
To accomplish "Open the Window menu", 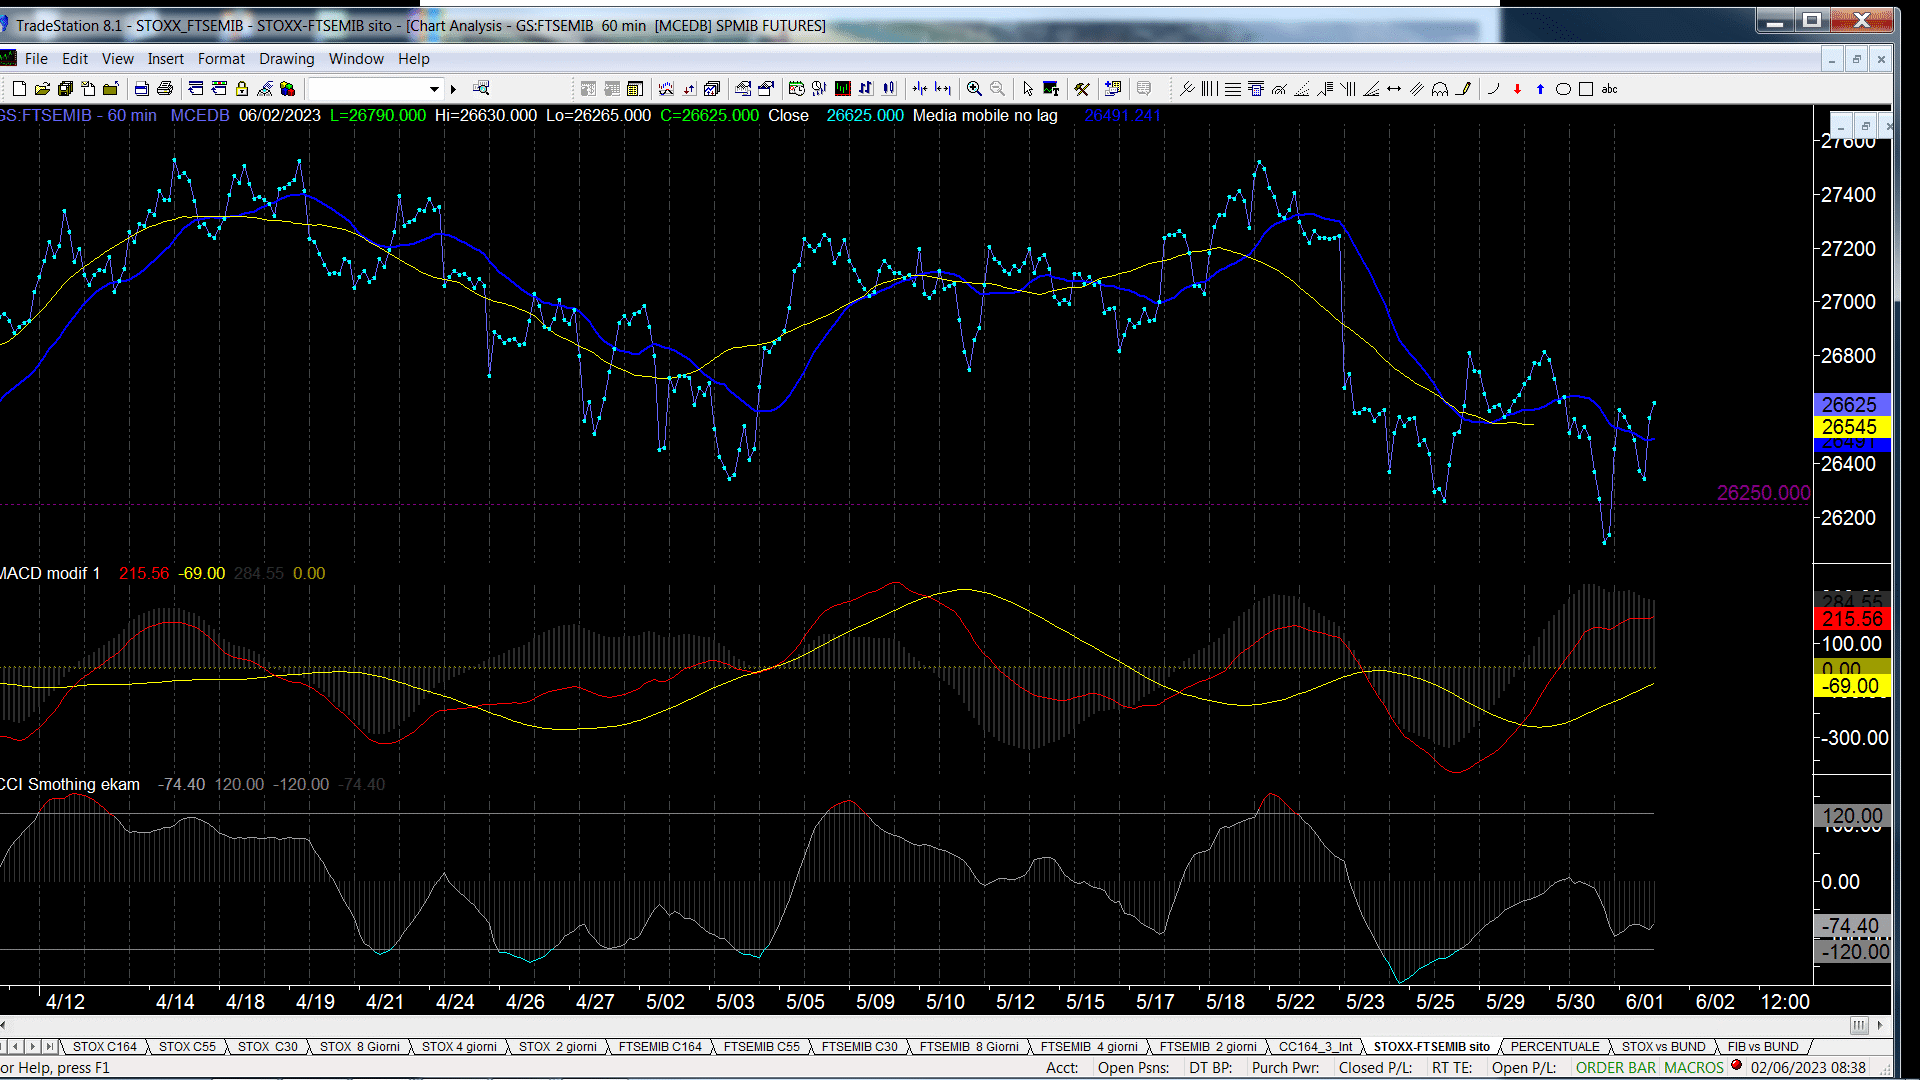I will click(356, 59).
